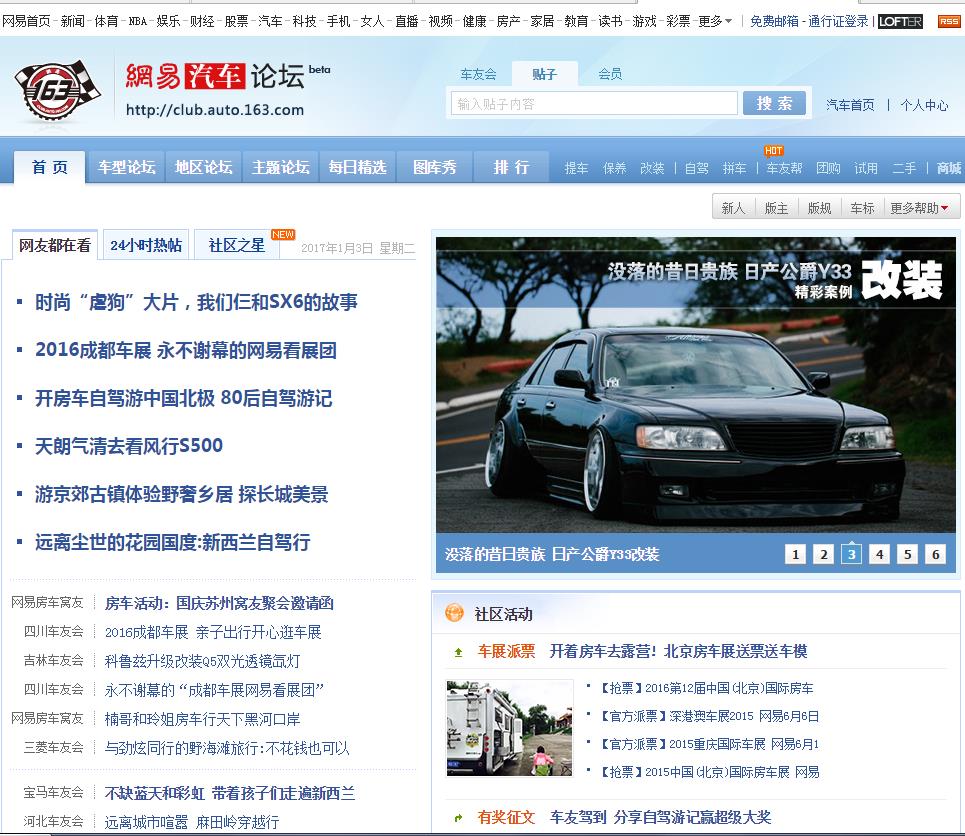Open the 有奖征文 activity link
Image resolution: width=965 pixels, height=836 pixels.
[507, 818]
